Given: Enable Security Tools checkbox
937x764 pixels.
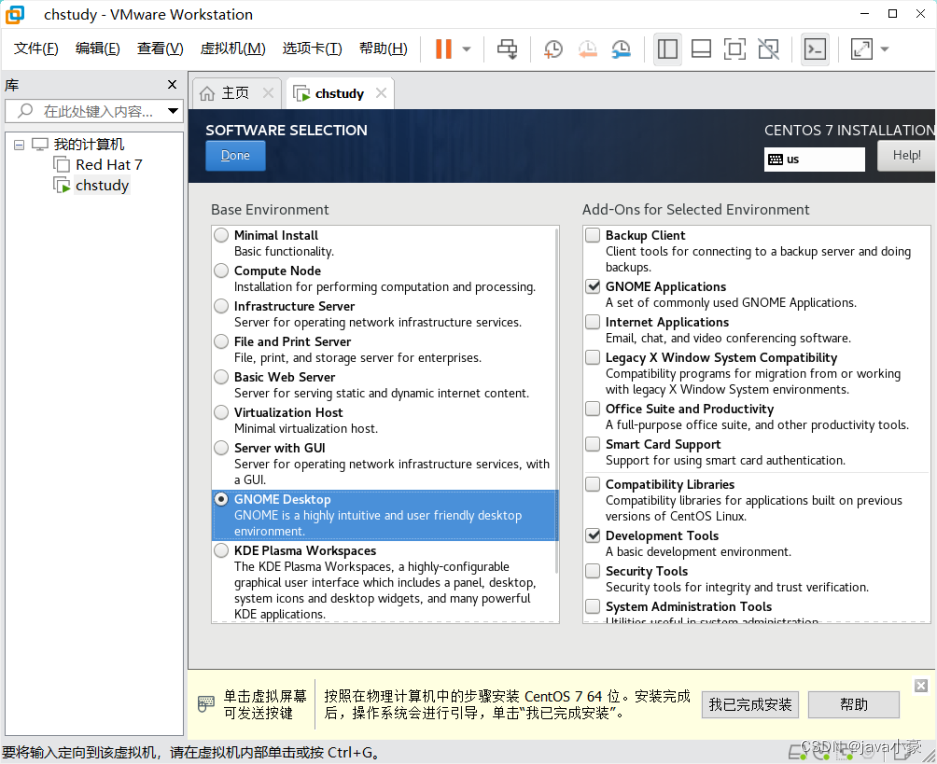Looking at the screenshot, I should pos(592,570).
